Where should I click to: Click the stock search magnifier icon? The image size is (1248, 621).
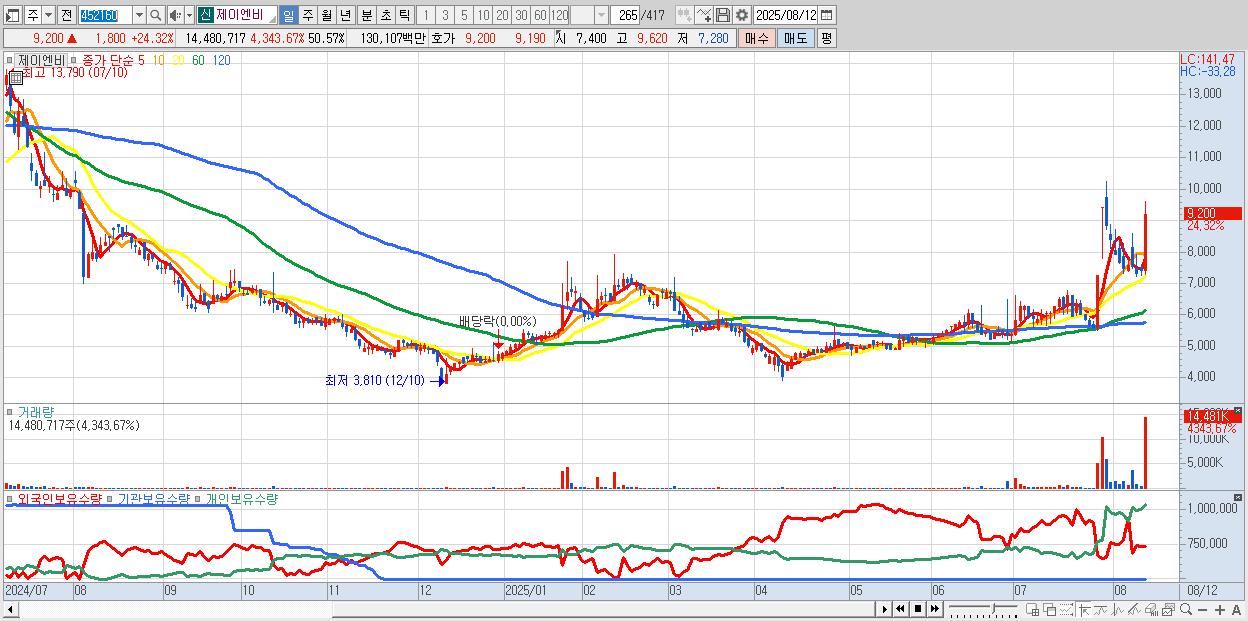click(x=156, y=15)
